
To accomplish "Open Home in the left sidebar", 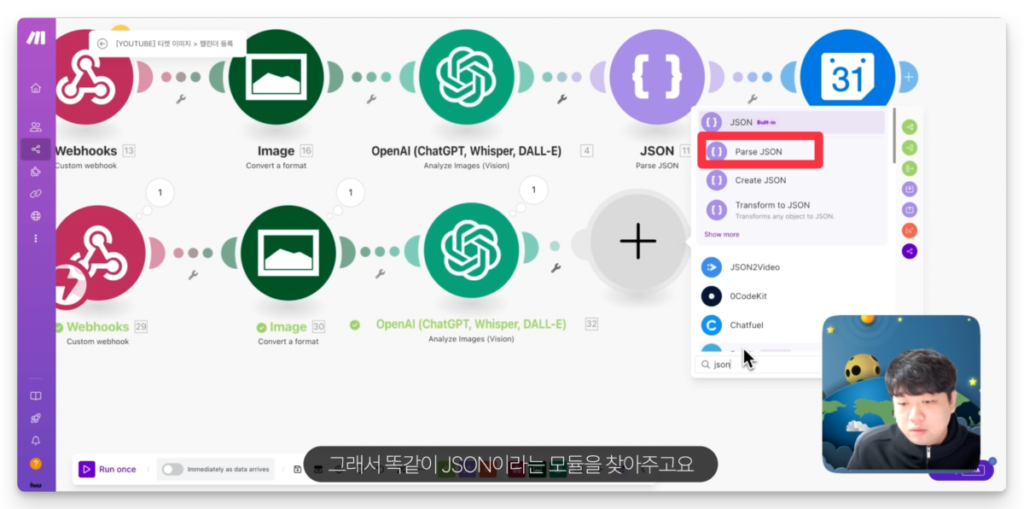I will coord(36,88).
